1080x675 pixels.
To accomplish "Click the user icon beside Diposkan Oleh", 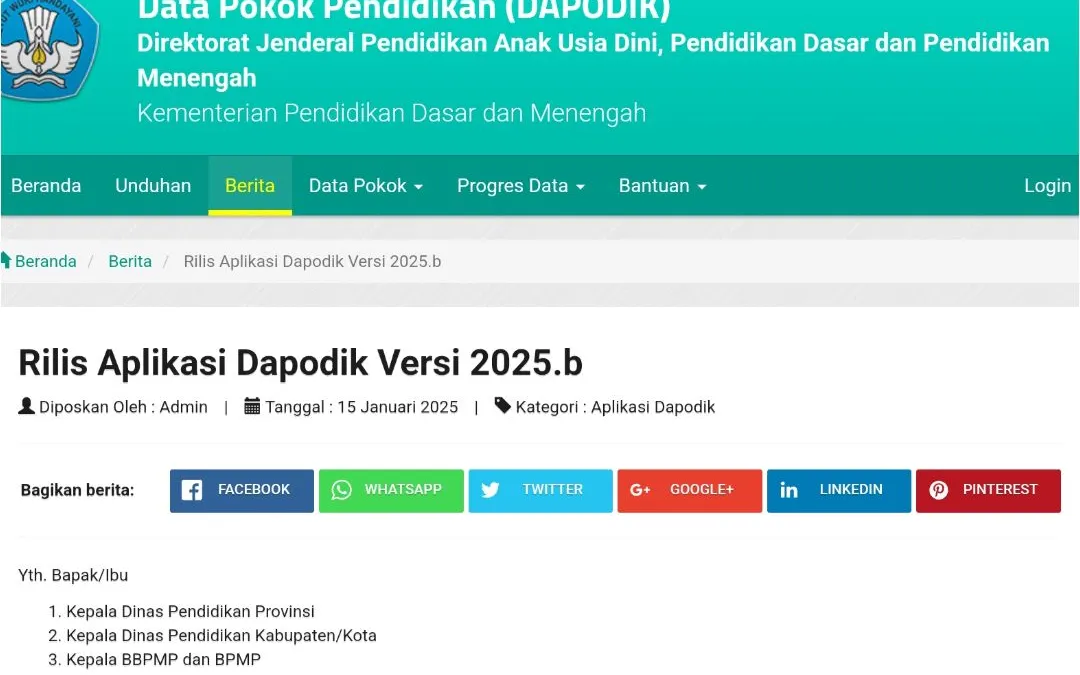I will click(26, 406).
